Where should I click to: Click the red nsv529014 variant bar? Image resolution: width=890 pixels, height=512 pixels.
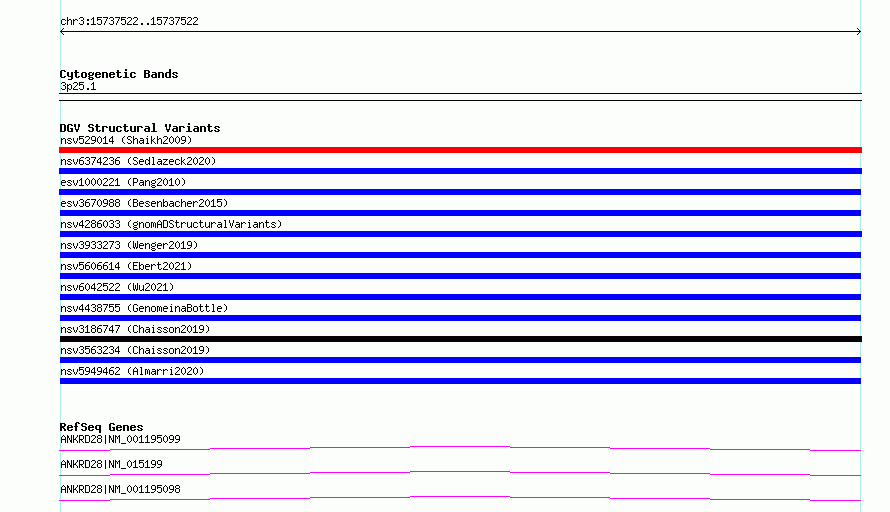460,150
